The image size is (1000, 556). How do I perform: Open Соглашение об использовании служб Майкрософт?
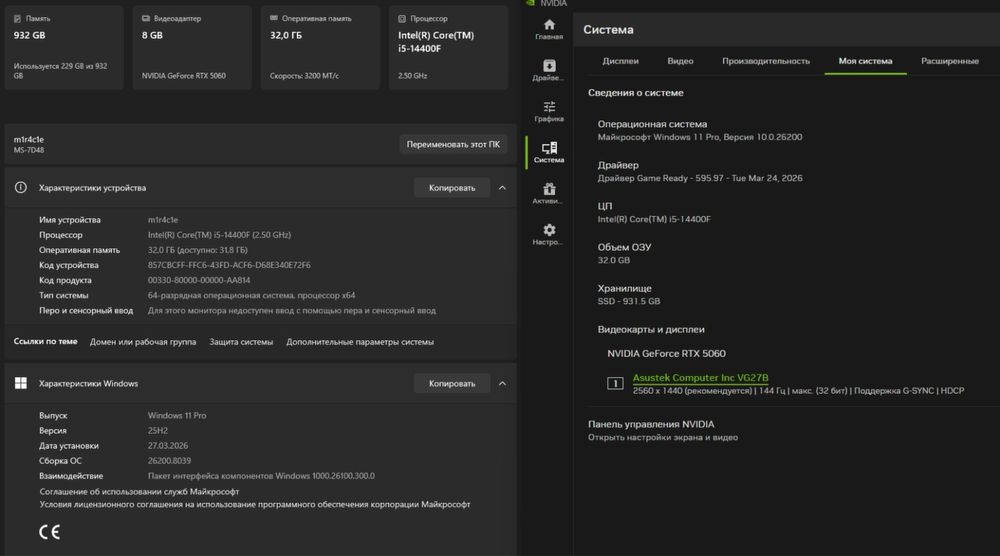tap(139, 491)
